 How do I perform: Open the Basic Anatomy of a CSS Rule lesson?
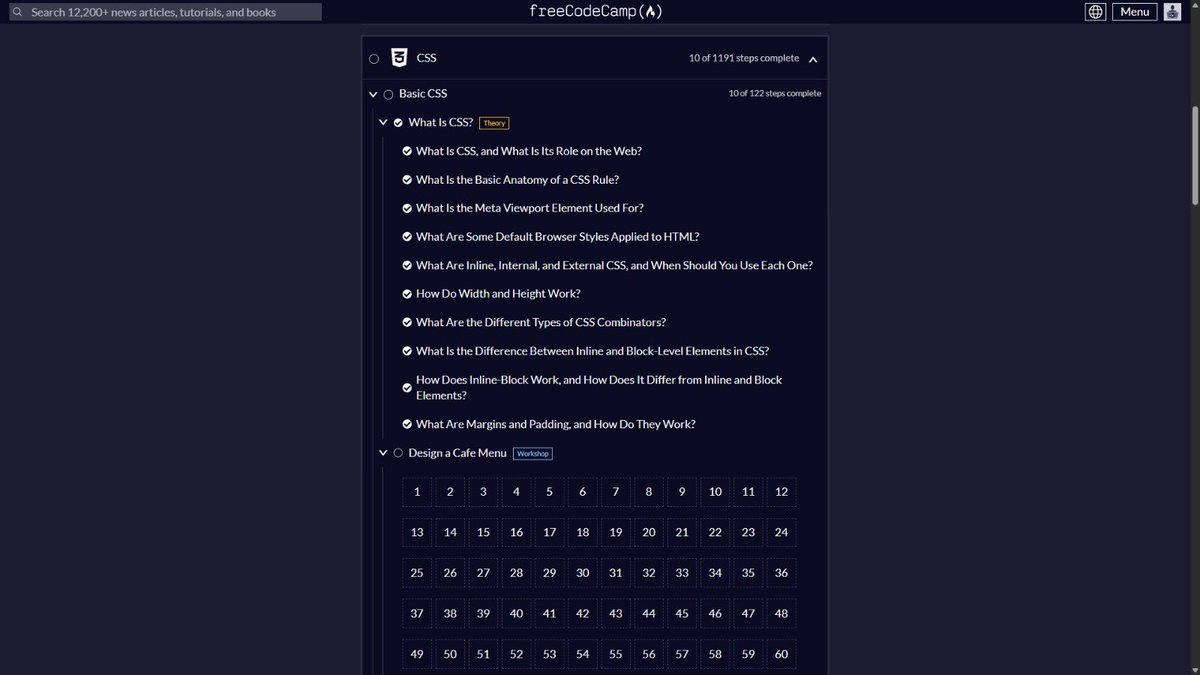[517, 179]
